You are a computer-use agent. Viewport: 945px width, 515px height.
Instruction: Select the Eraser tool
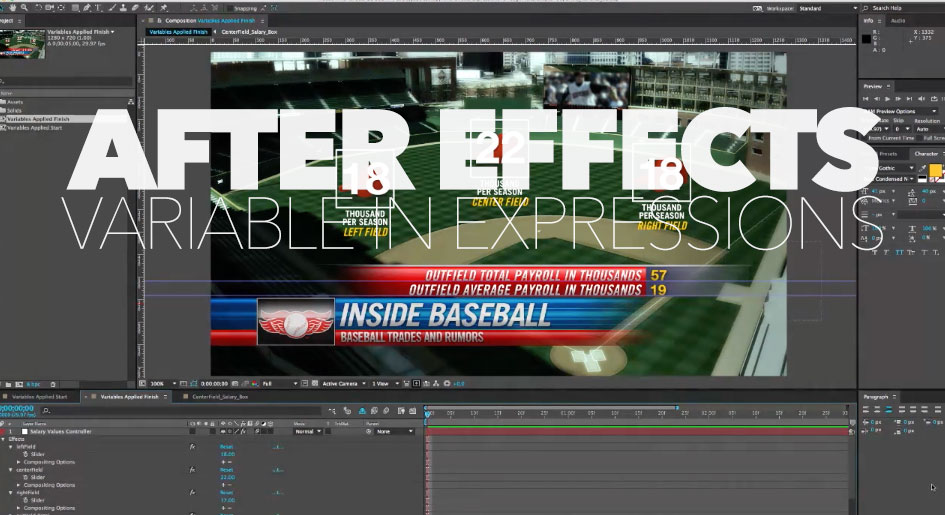coord(135,8)
